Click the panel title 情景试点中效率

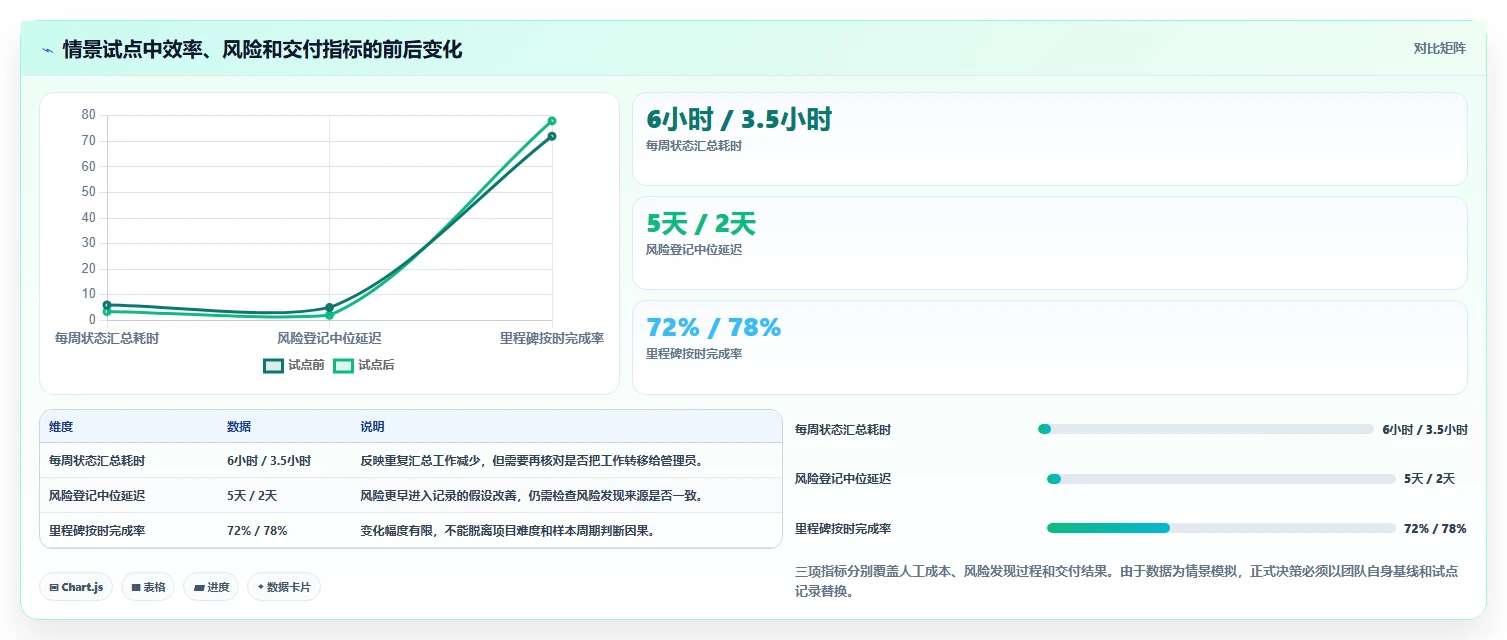[x=262, y=49]
